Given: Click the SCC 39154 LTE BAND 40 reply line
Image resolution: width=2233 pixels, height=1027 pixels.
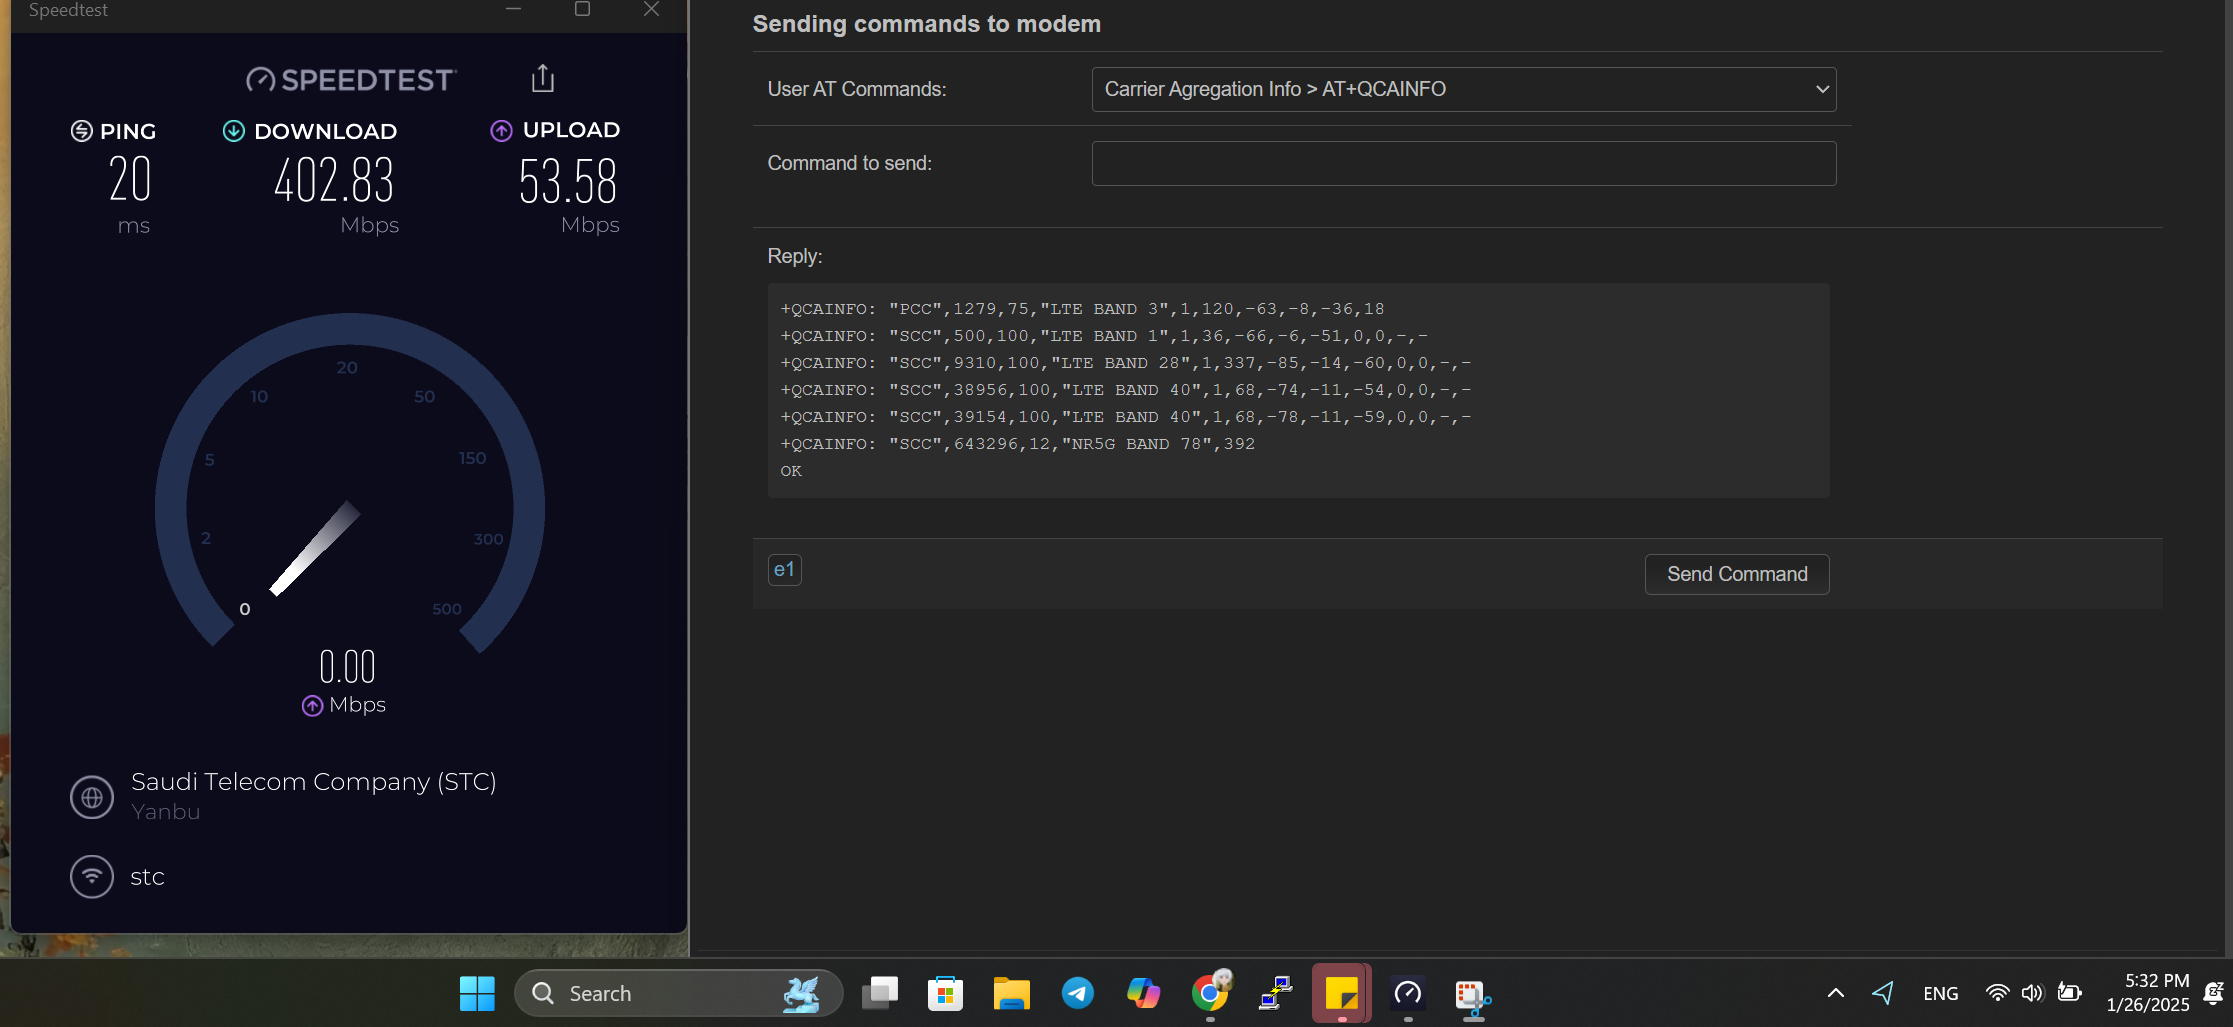Looking at the screenshot, I should (x=1126, y=417).
